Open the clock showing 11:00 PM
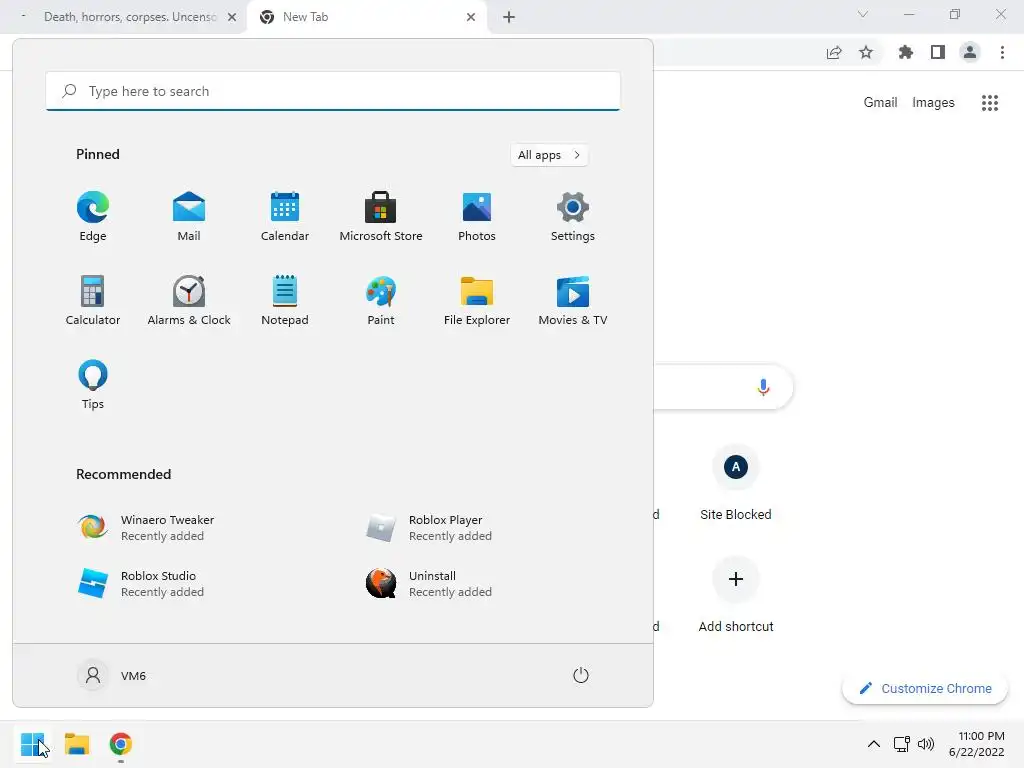Image resolution: width=1024 pixels, height=768 pixels. (x=976, y=744)
